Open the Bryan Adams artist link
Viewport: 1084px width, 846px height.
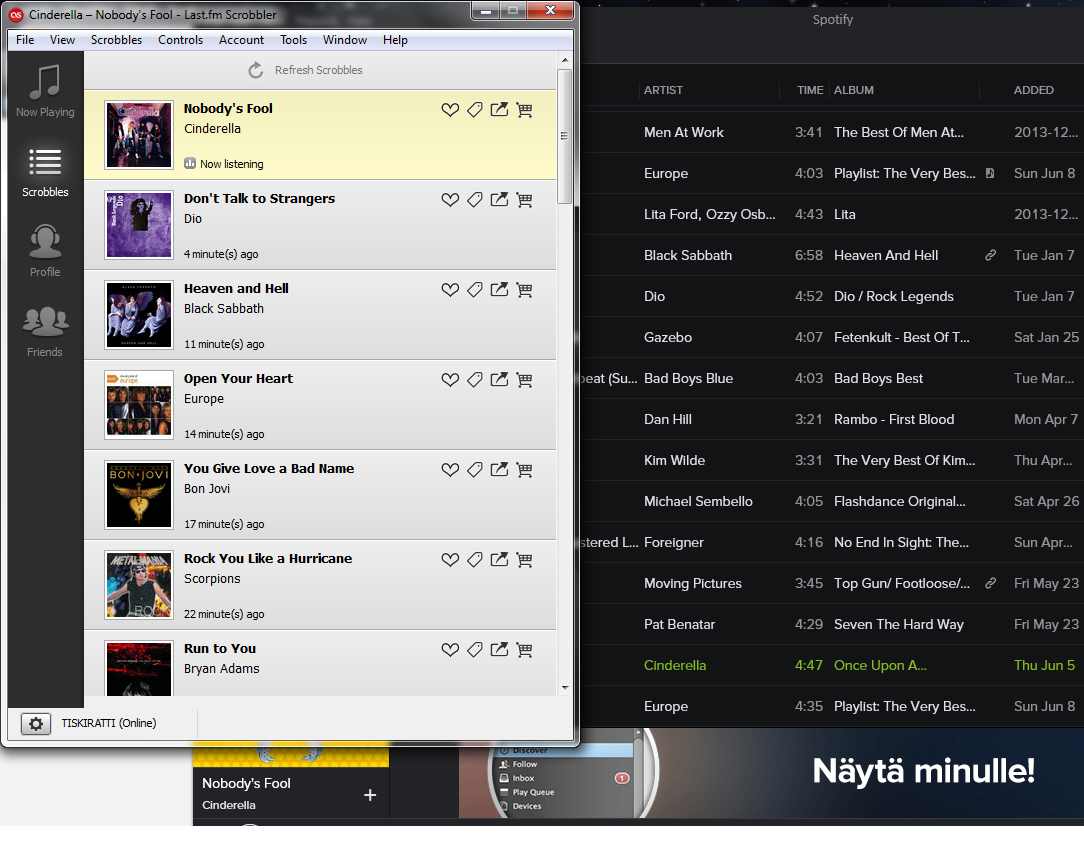coord(221,668)
